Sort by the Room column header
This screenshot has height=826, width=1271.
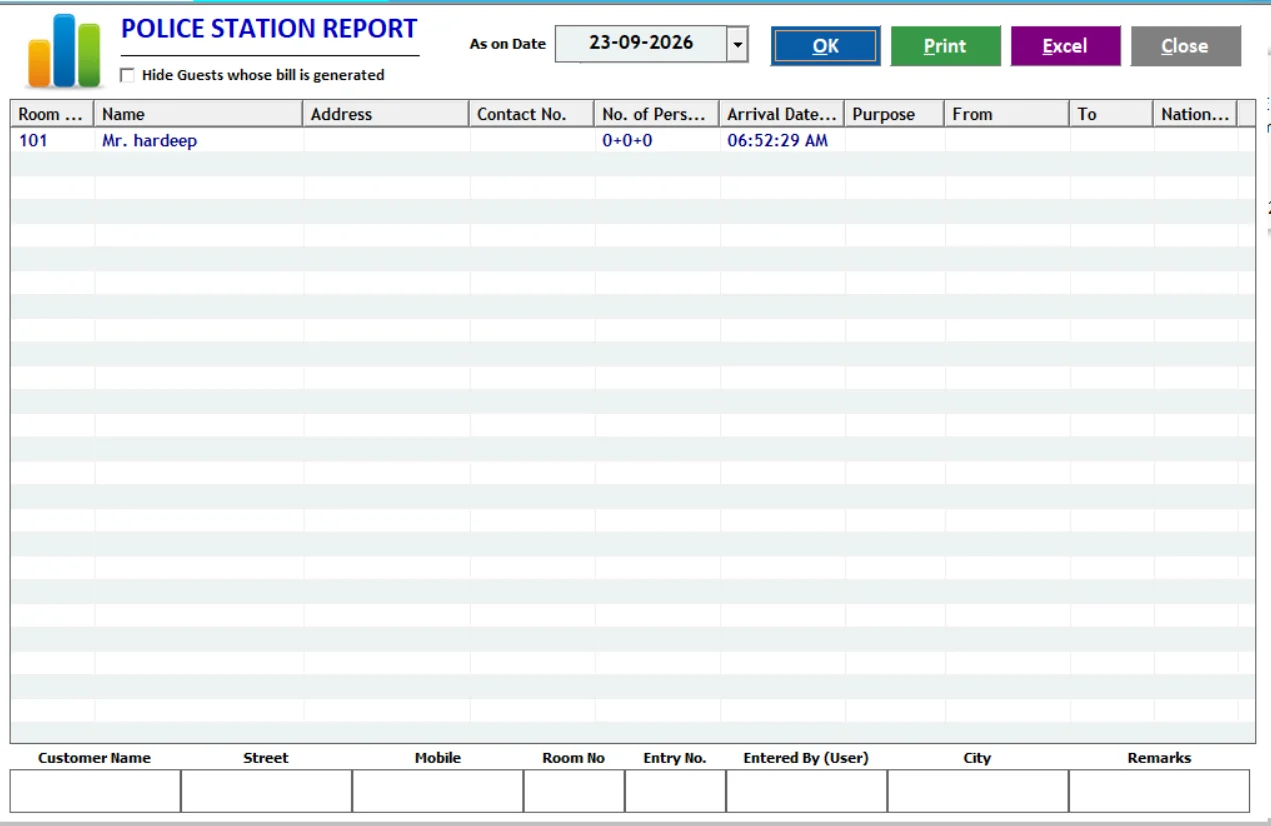[x=52, y=114]
